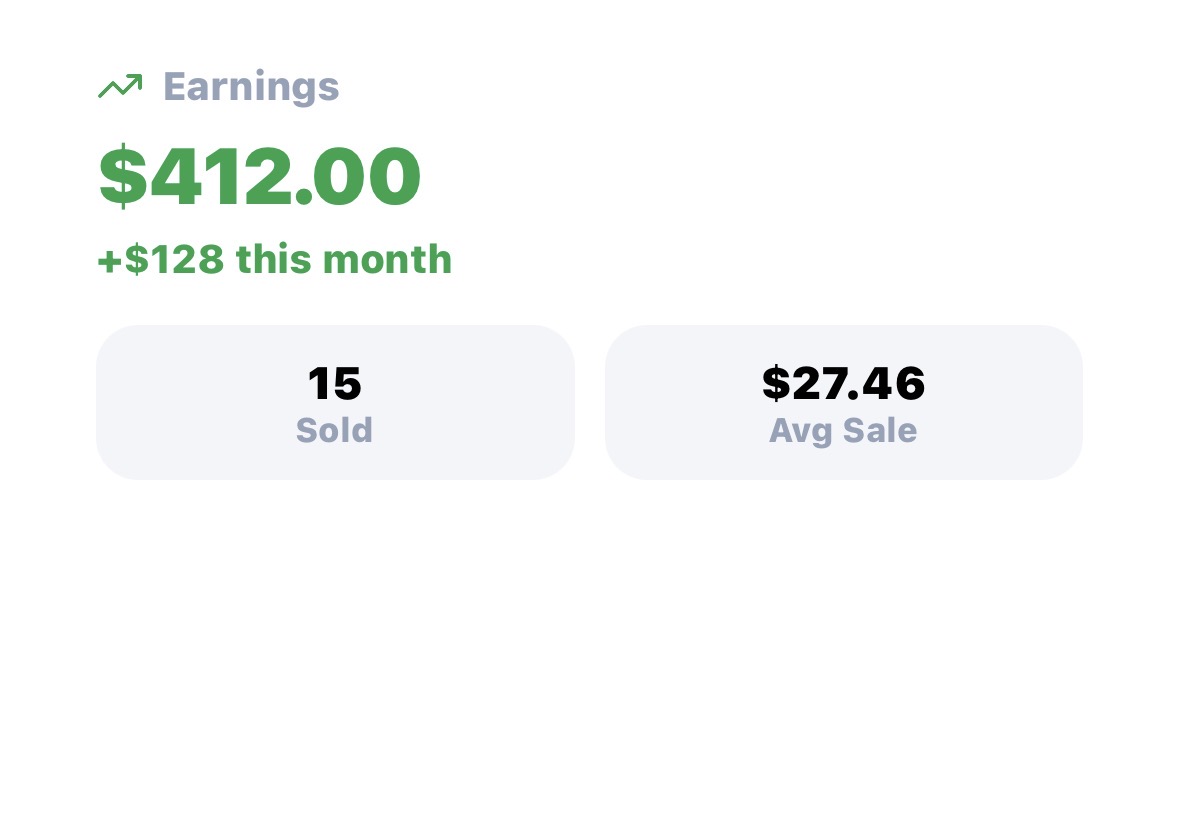1179x815 pixels.
Task: Click the number 15 in Sold card
Action: coord(335,384)
